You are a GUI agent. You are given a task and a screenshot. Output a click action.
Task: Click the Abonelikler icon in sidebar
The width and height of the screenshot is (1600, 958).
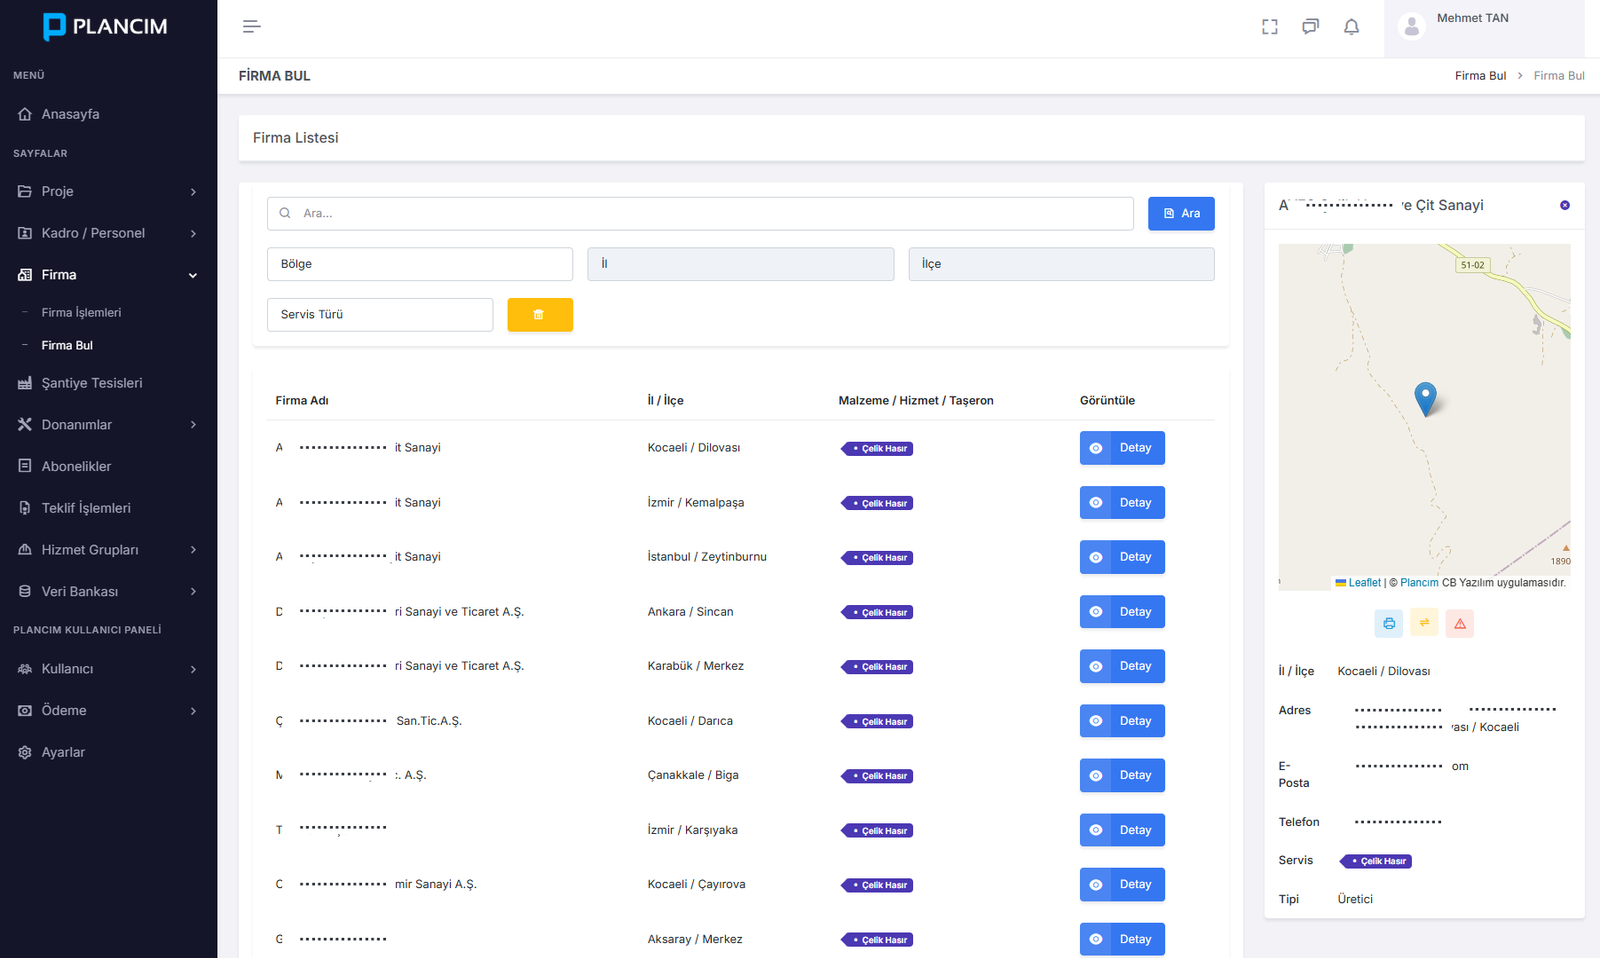(25, 466)
